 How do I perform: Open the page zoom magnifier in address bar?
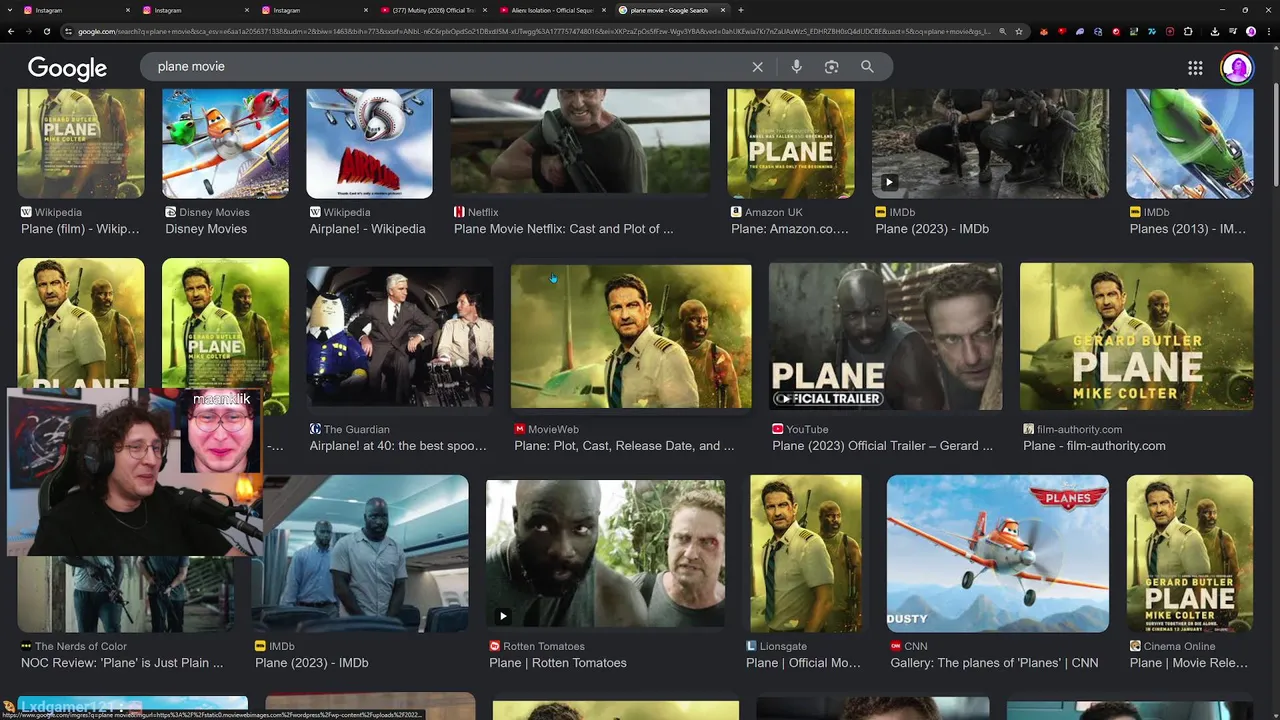(1002, 31)
